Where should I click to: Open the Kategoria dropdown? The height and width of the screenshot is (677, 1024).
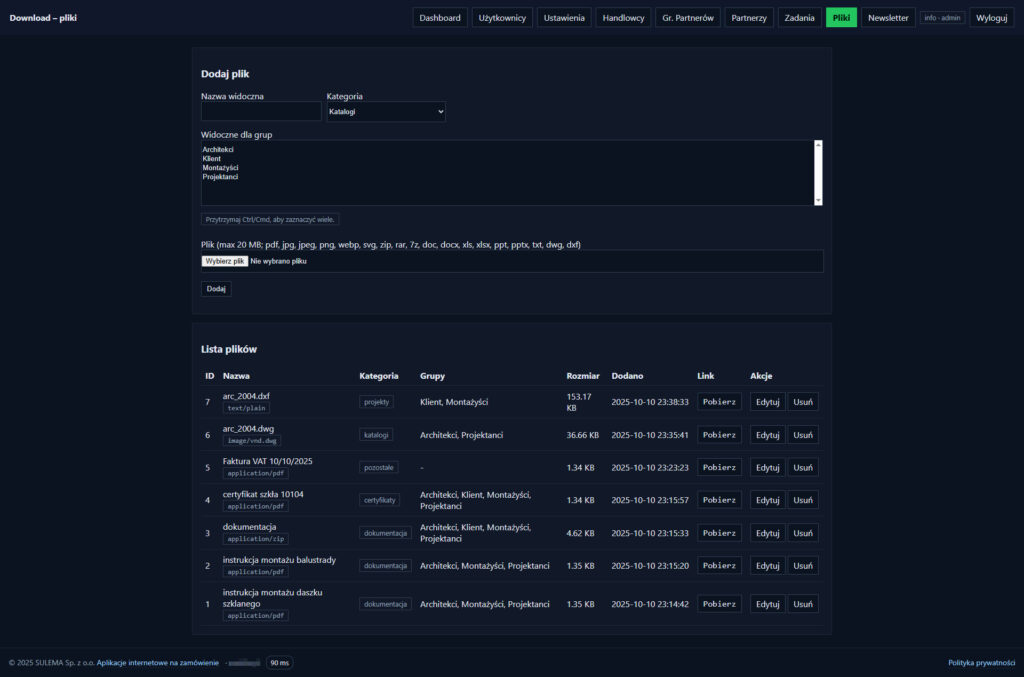click(x=385, y=112)
